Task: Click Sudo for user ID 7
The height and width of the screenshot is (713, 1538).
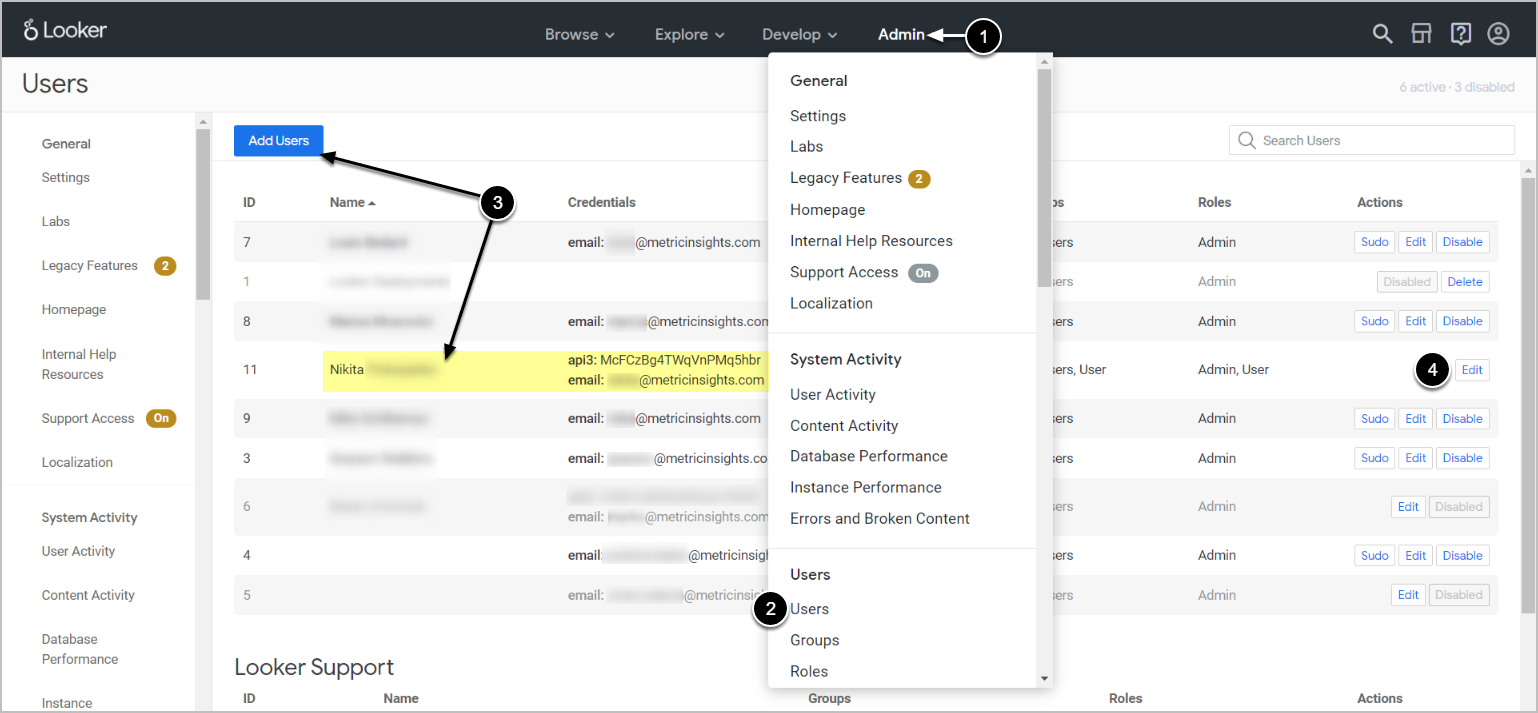Action: (1375, 242)
